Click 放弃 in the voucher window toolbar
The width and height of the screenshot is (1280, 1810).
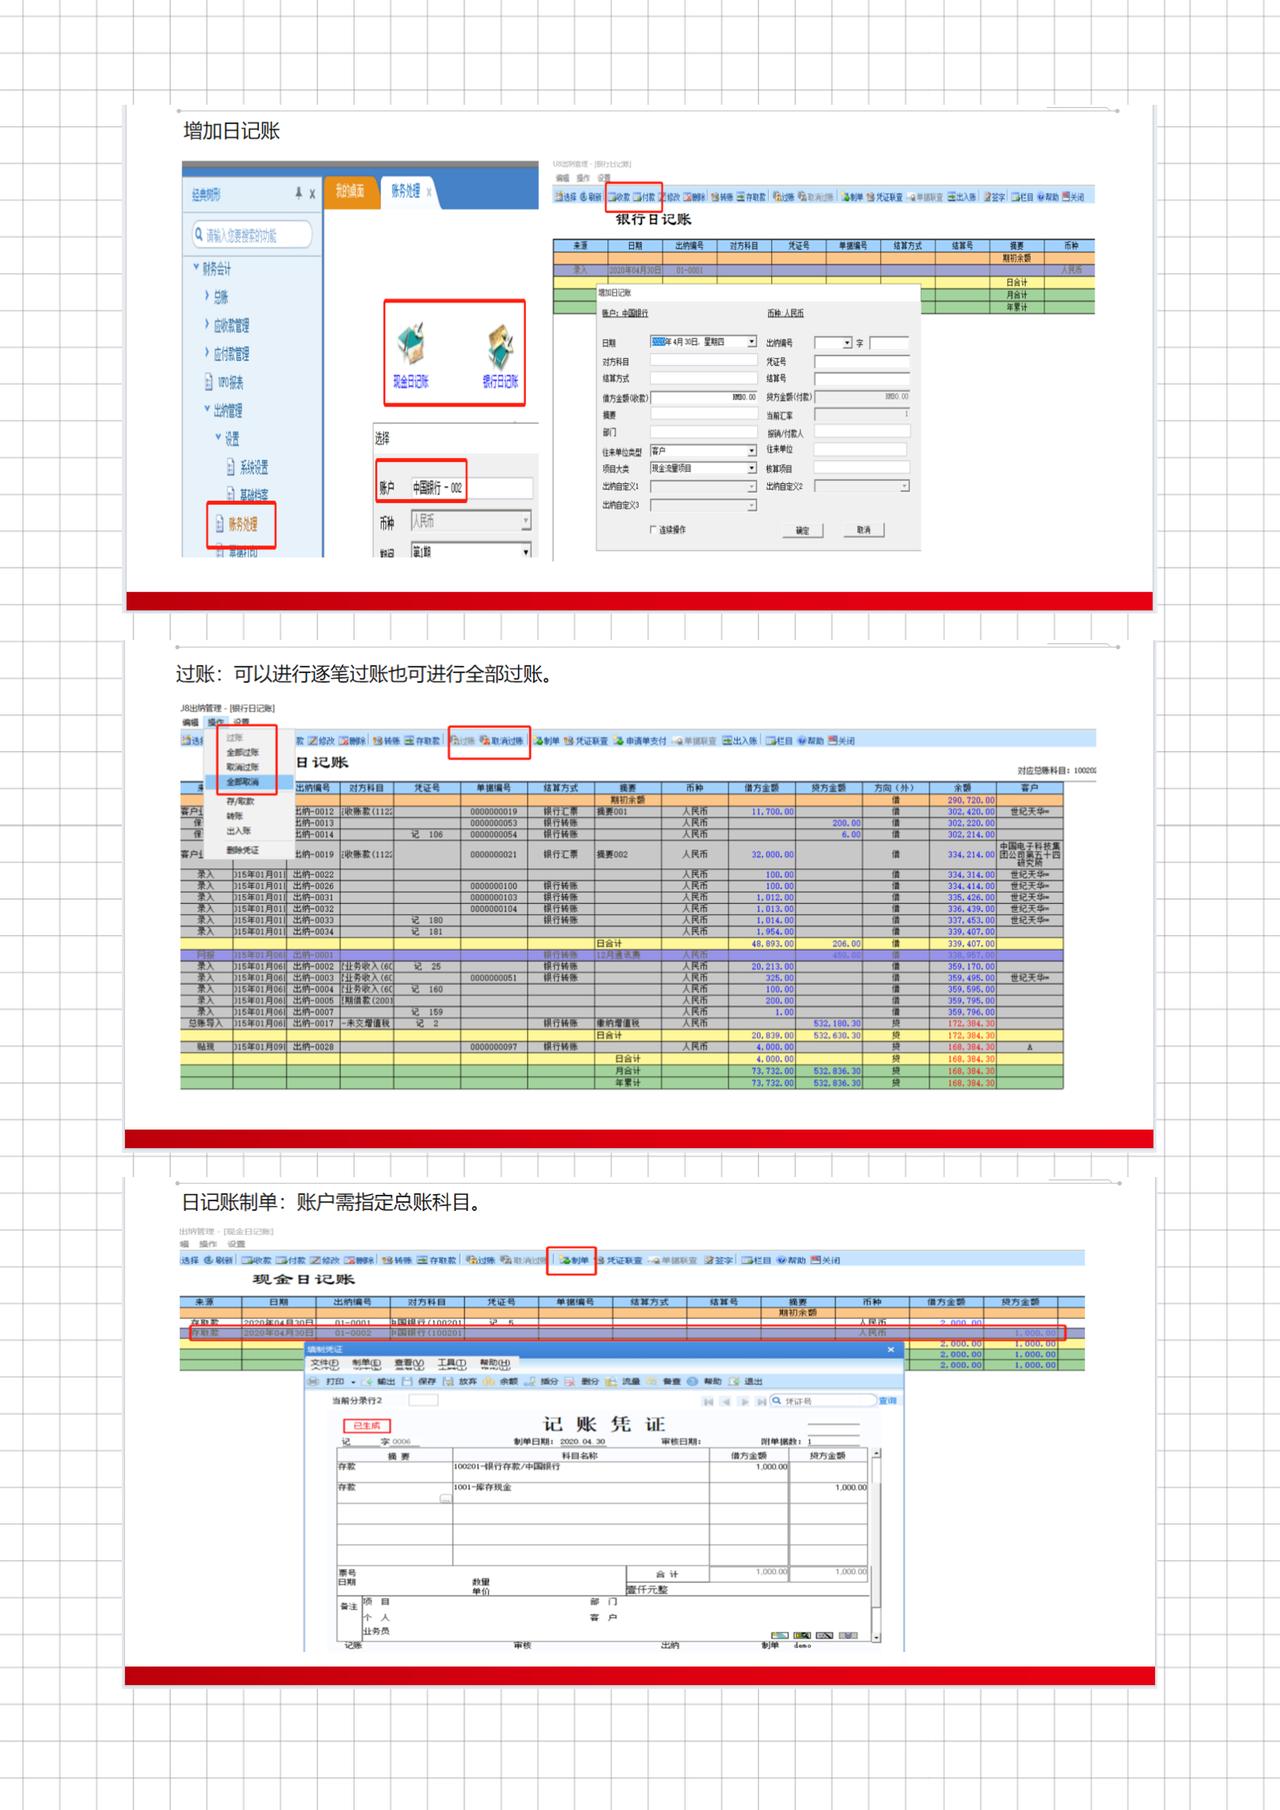point(460,1381)
